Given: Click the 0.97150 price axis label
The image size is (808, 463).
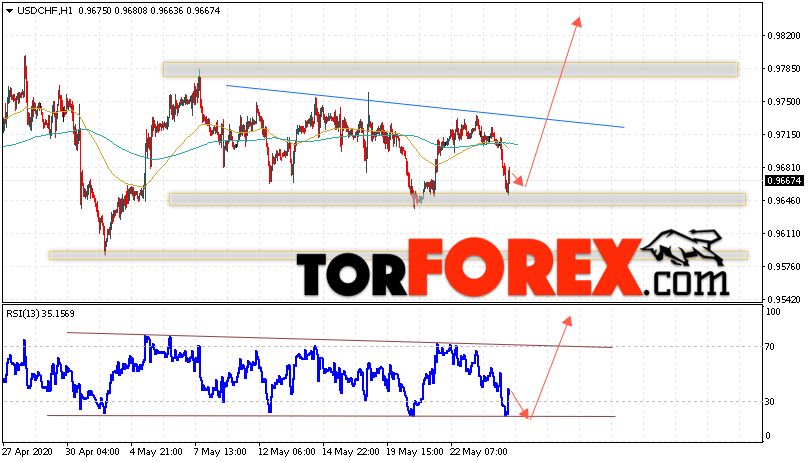Looking at the screenshot, I should 784,135.
